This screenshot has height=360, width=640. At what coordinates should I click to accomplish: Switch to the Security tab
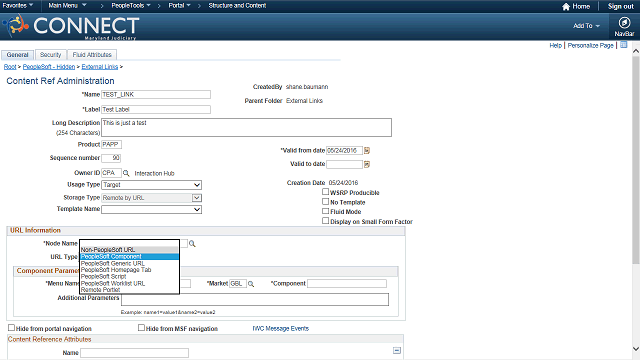(x=51, y=55)
